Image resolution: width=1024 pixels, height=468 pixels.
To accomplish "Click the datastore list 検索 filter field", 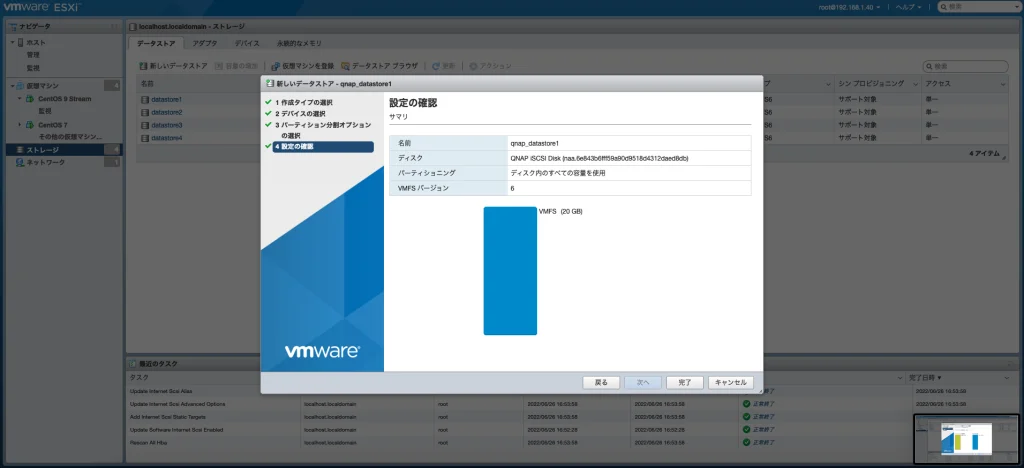I will click(x=965, y=67).
